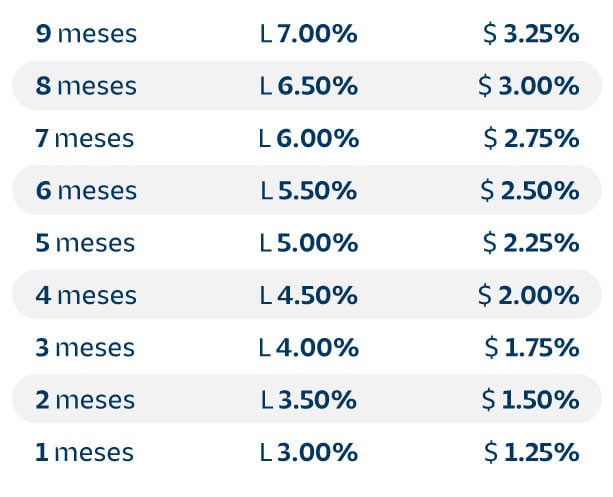Click the "5 meses" term label
613x497 pixels.
85,243
